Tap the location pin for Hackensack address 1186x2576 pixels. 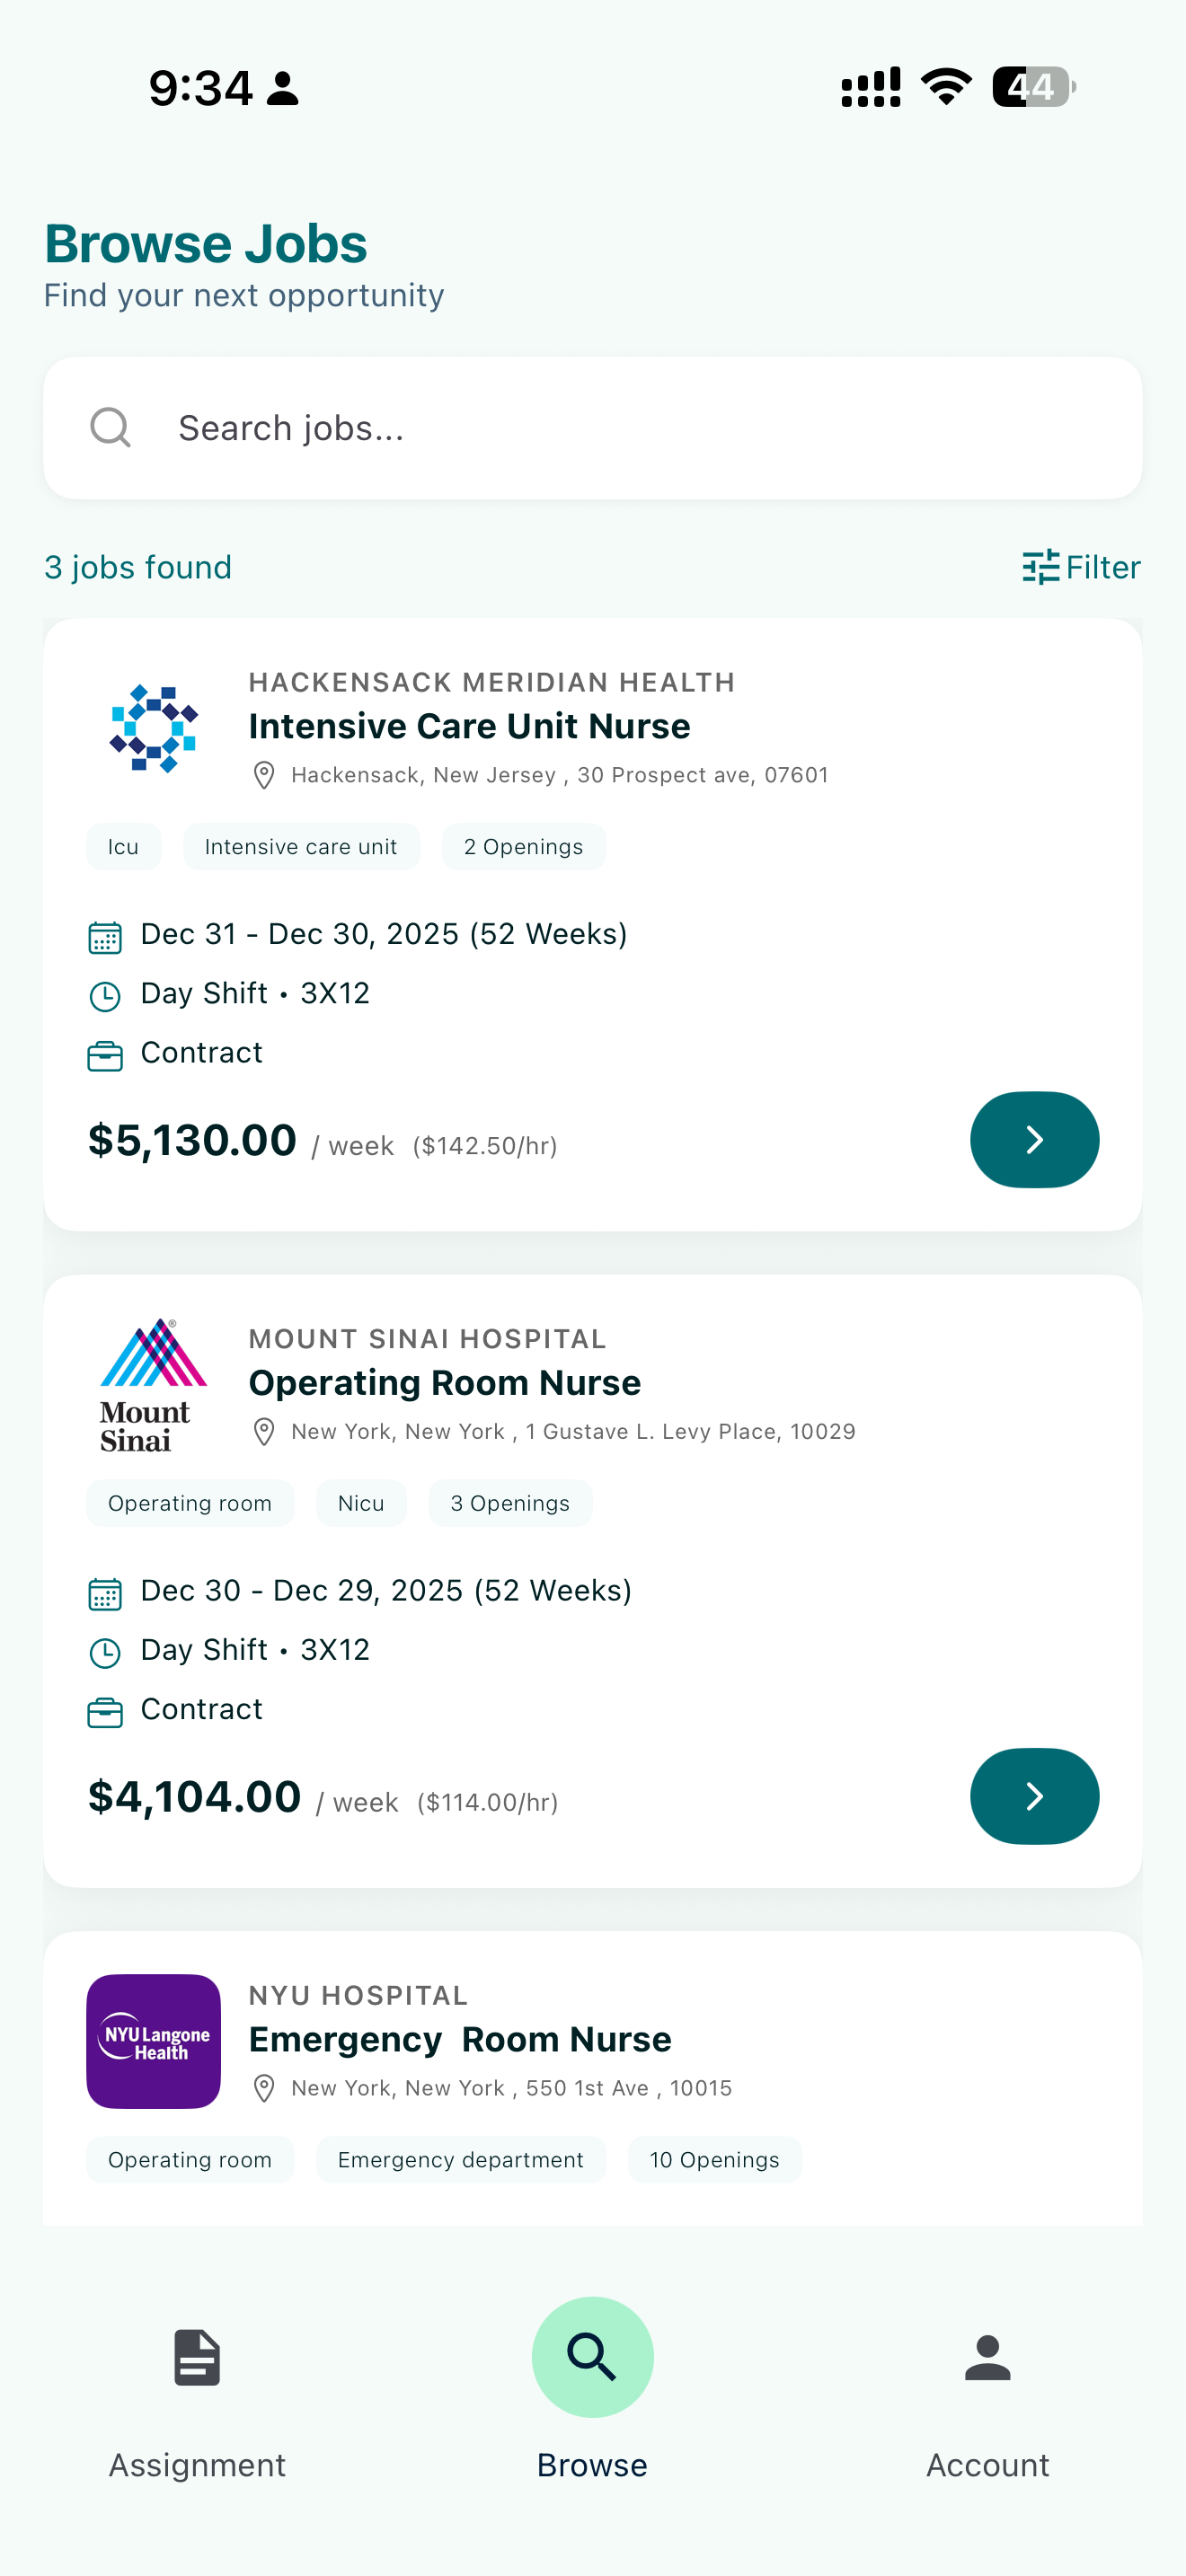264,775
